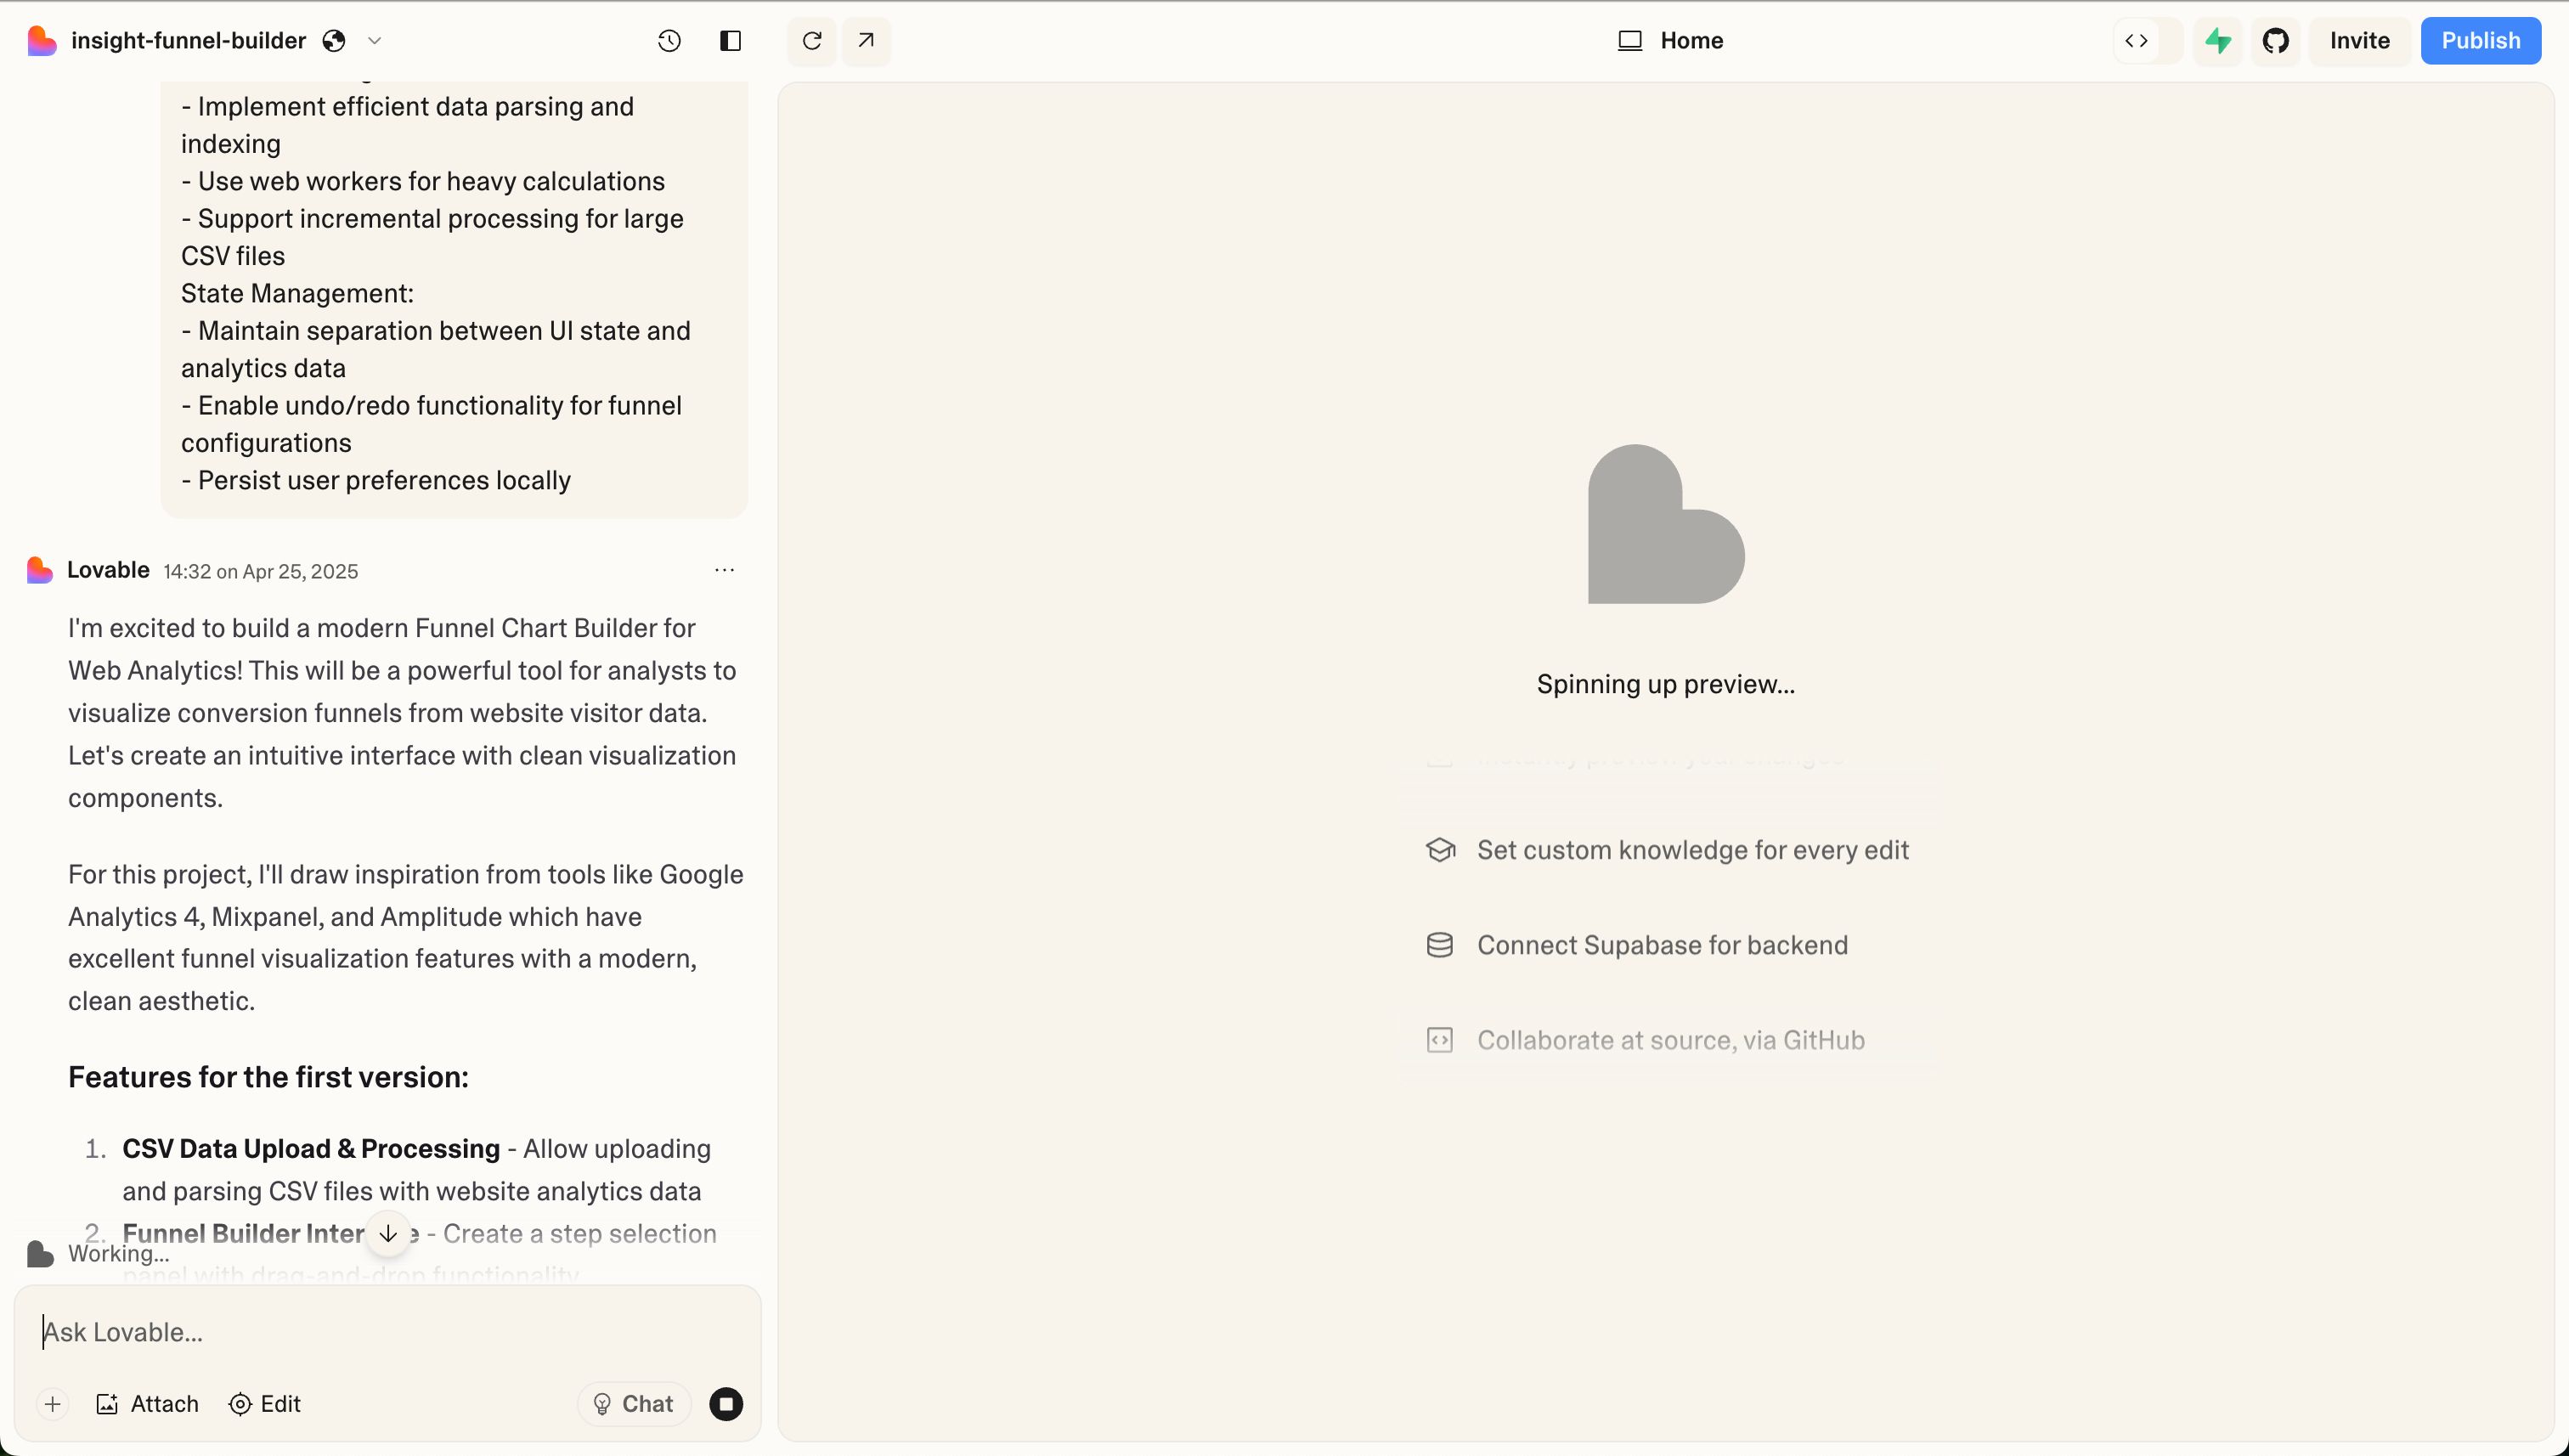The height and width of the screenshot is (1456, 2569).
Task: Click 'Connect Supabase for backend' tip
Action: click(1662, 945)
